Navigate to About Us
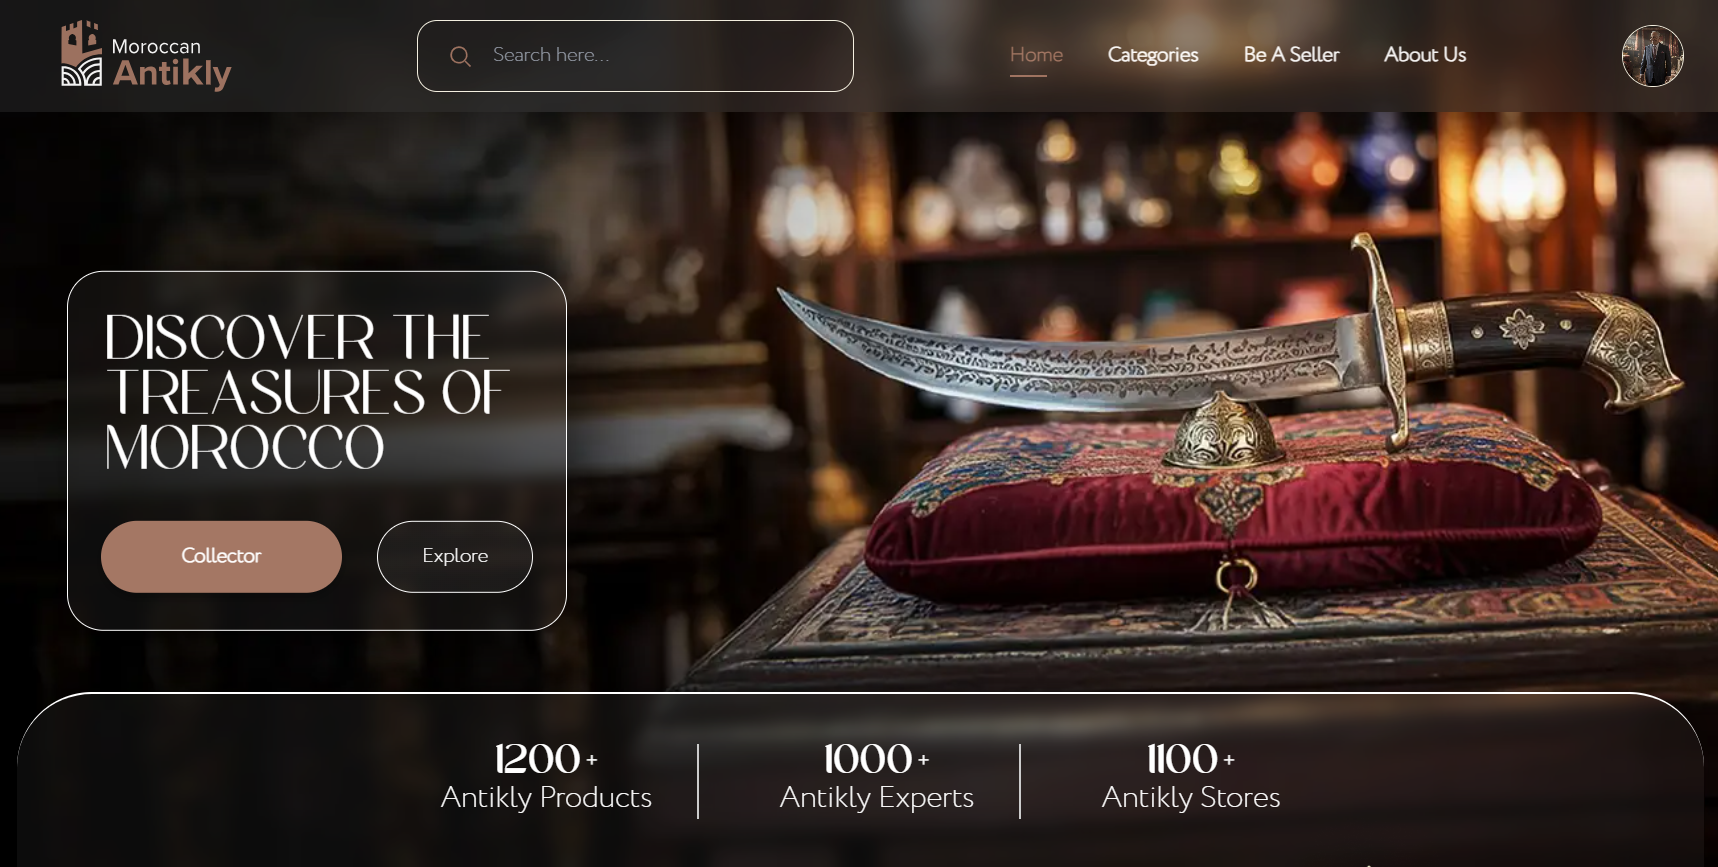1718x867 pixels. point(1425,55)
